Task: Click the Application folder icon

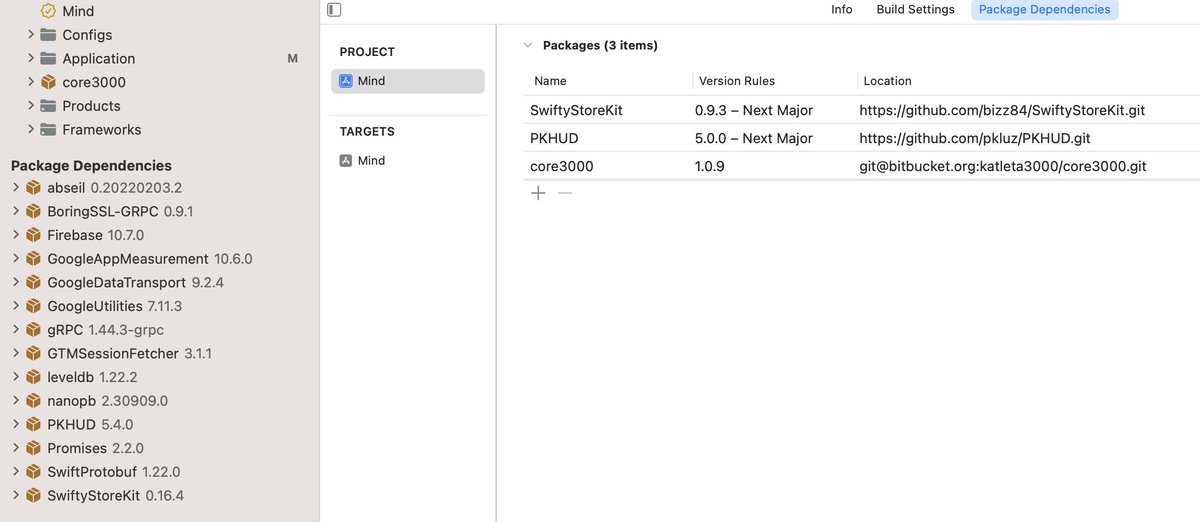Action: 48,58
